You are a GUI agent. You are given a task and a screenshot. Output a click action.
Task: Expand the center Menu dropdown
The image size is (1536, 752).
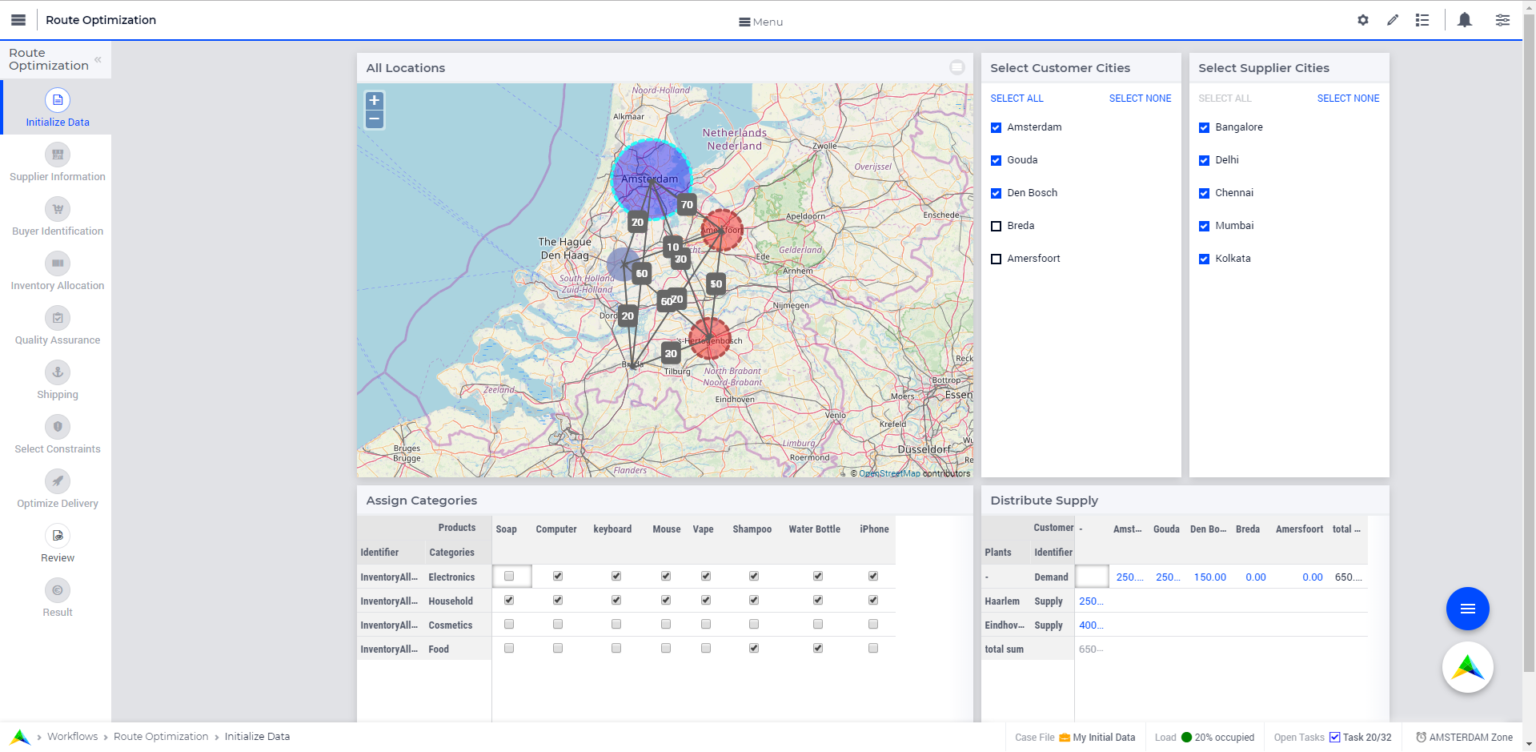coord(760,22)
